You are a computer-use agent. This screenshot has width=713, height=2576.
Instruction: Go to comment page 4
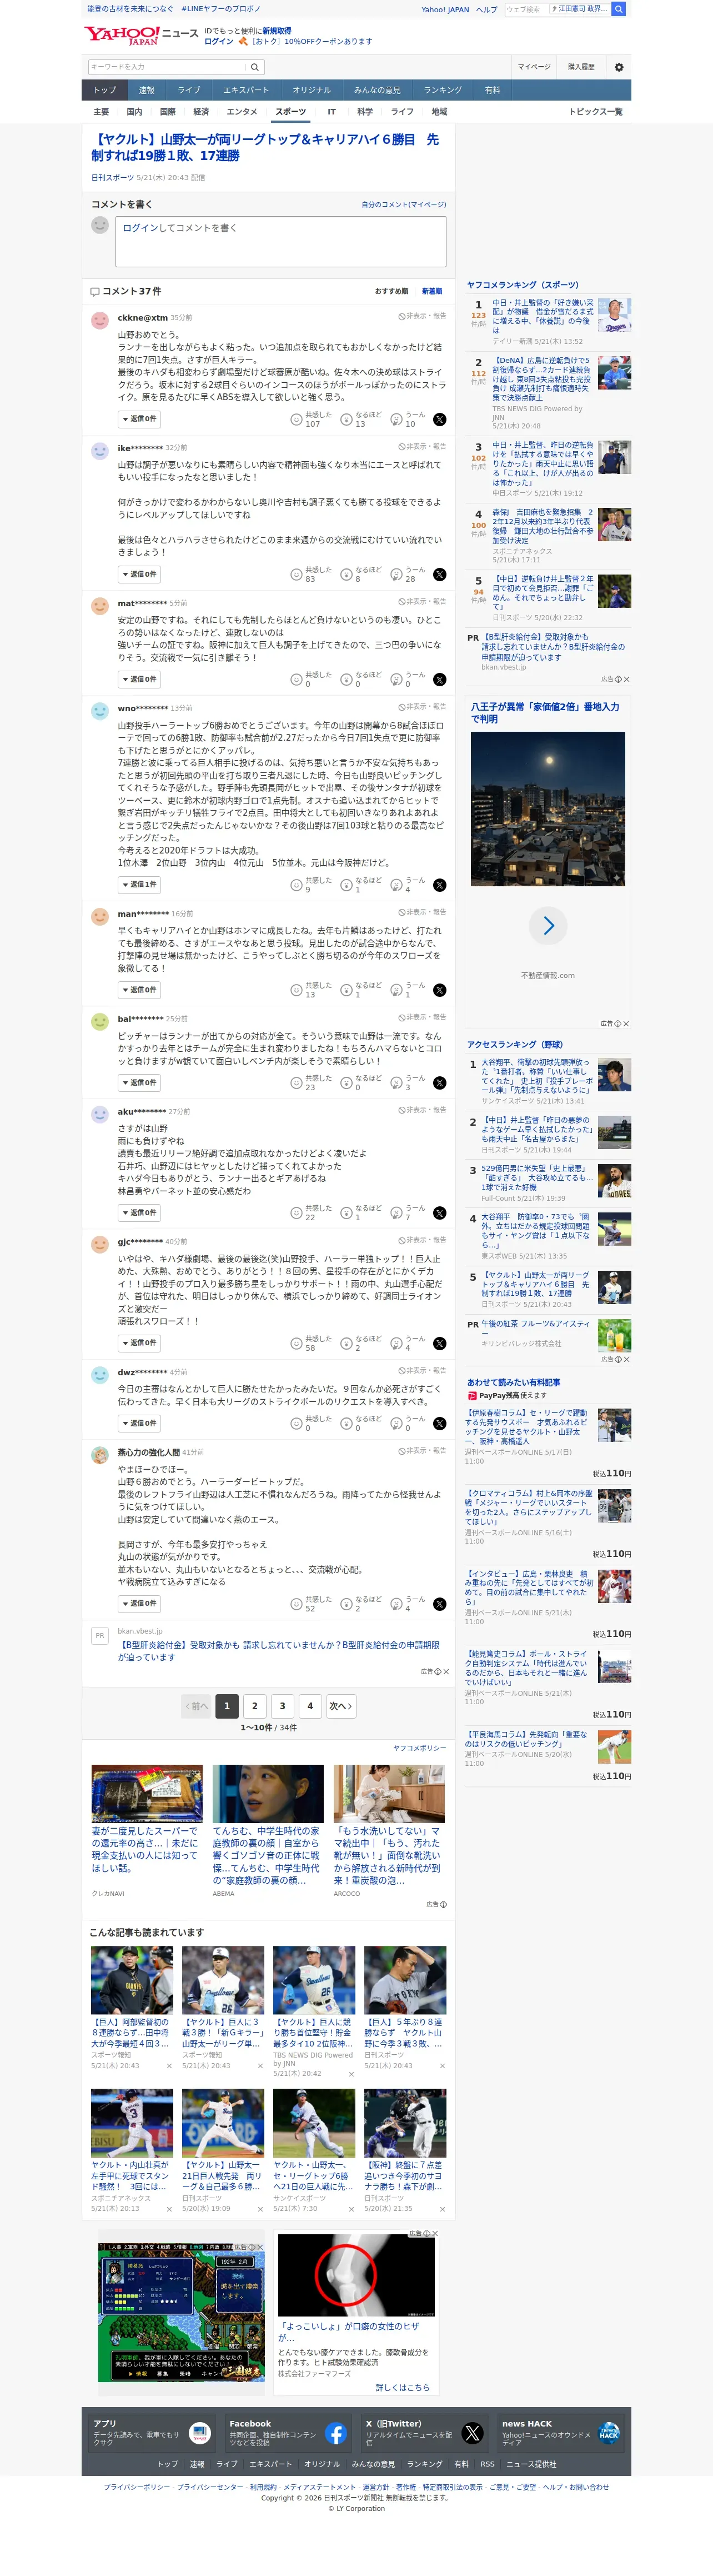click(x=310, y=1706)
